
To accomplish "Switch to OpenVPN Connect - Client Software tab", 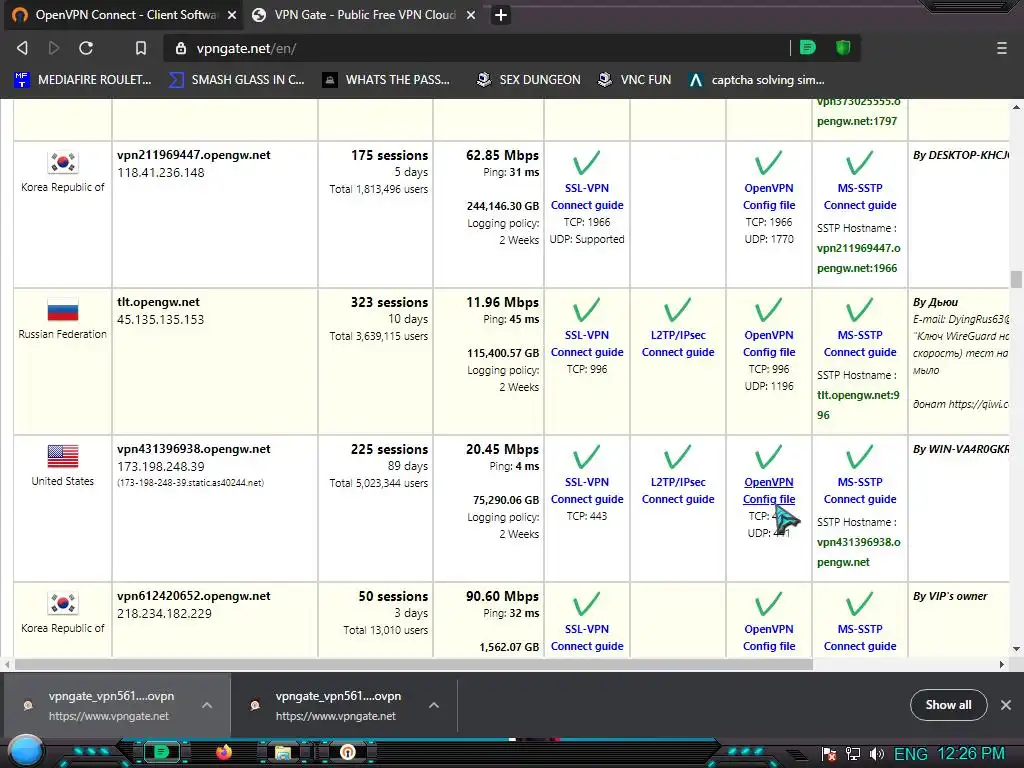I will pos(124,15).
